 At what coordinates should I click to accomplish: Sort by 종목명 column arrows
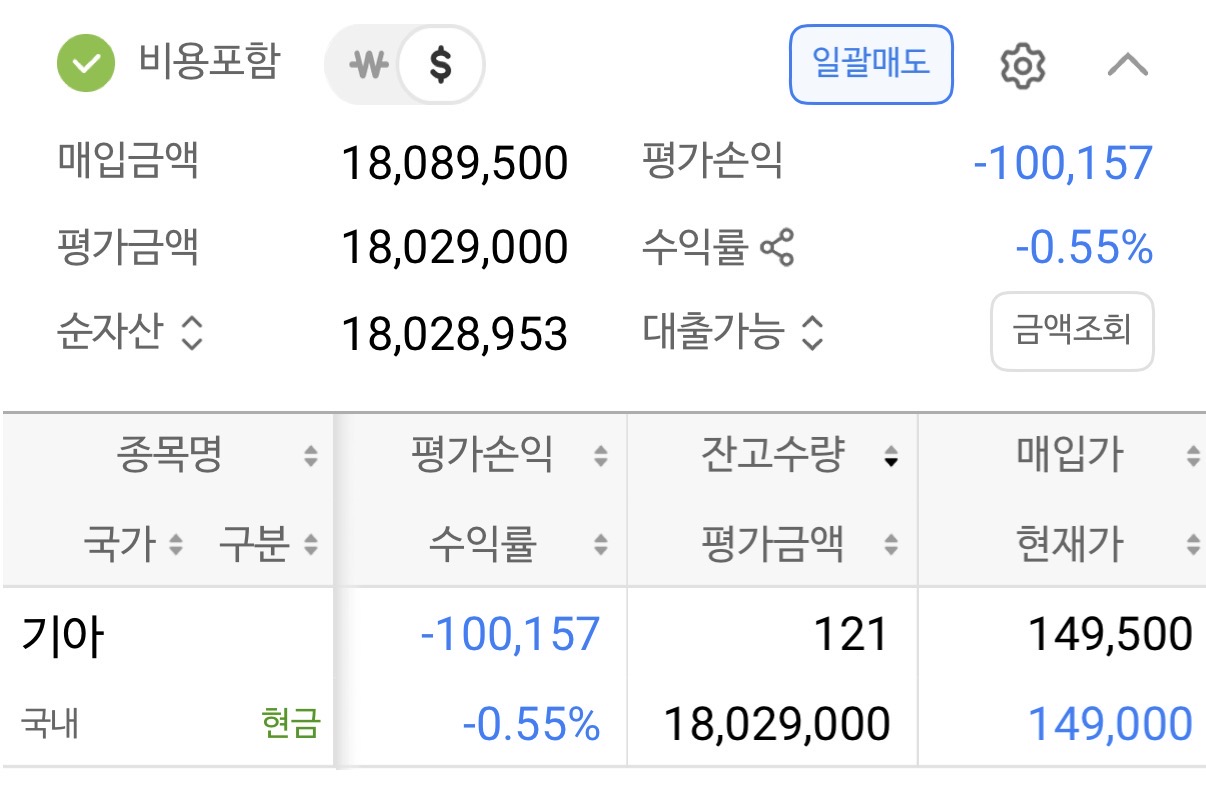[311, 457]
